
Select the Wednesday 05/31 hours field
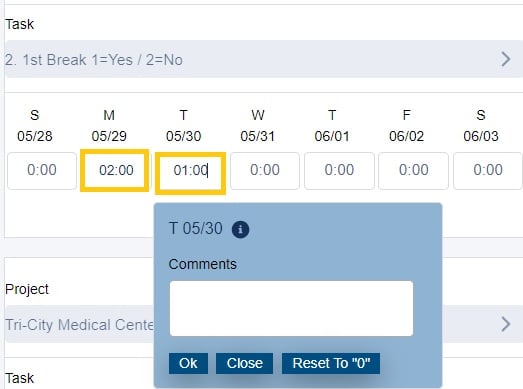coord(265,171)
